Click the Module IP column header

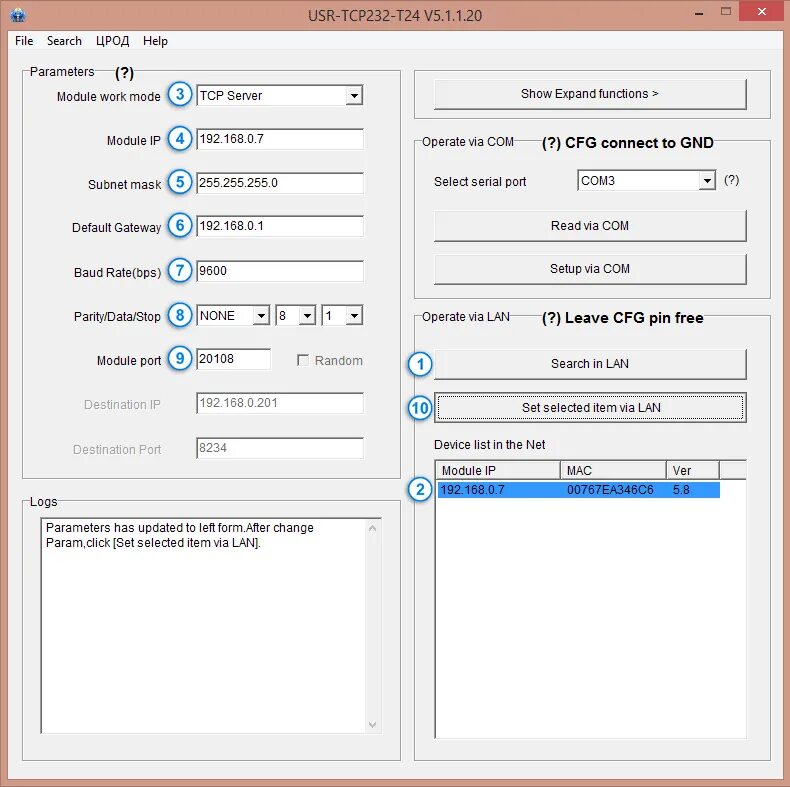(498, 470)
